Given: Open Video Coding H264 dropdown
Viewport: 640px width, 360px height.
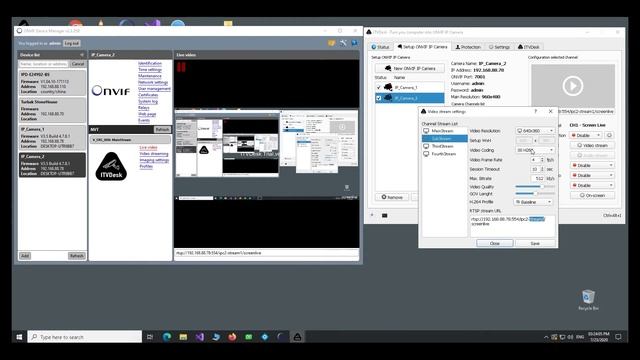Looking at the screenshot, I should pos(535,150).
